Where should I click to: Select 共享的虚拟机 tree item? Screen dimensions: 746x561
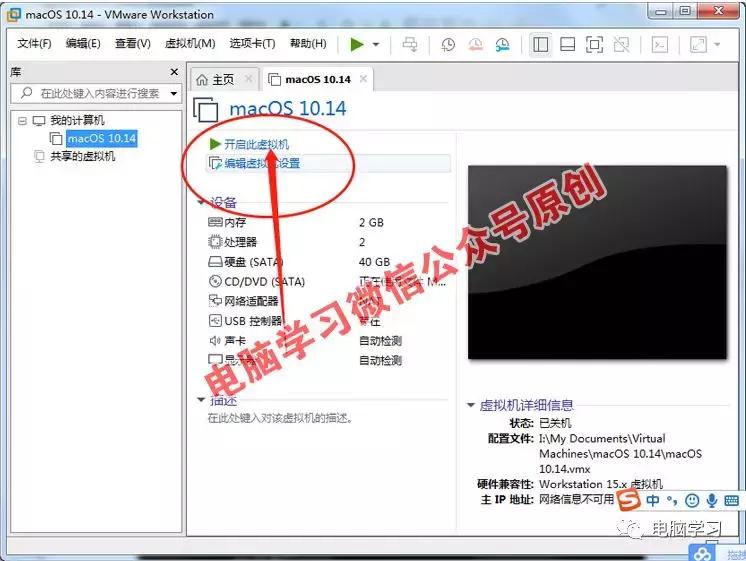82,156
